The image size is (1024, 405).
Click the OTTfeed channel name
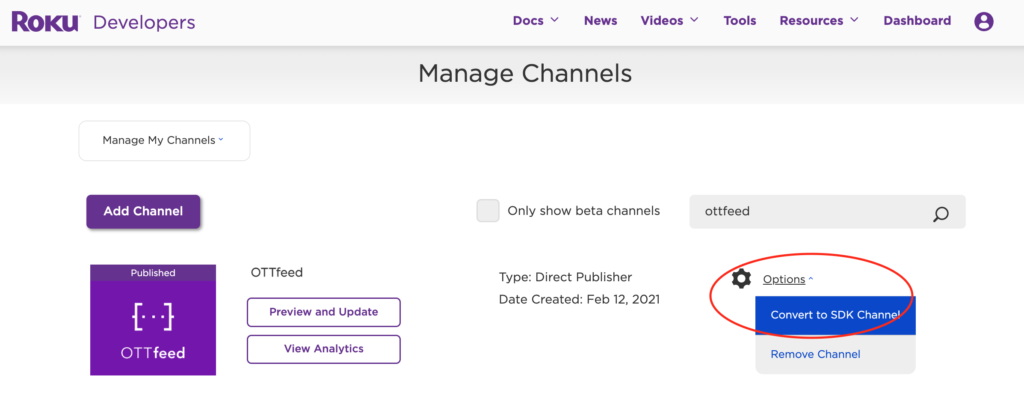tap(277, 272)
